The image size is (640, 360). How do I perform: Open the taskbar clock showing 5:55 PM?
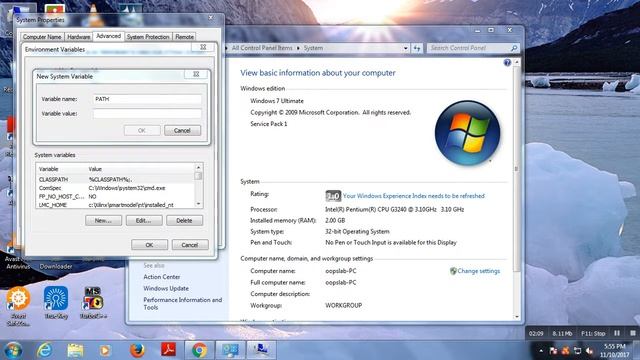(x=614, y=351)
